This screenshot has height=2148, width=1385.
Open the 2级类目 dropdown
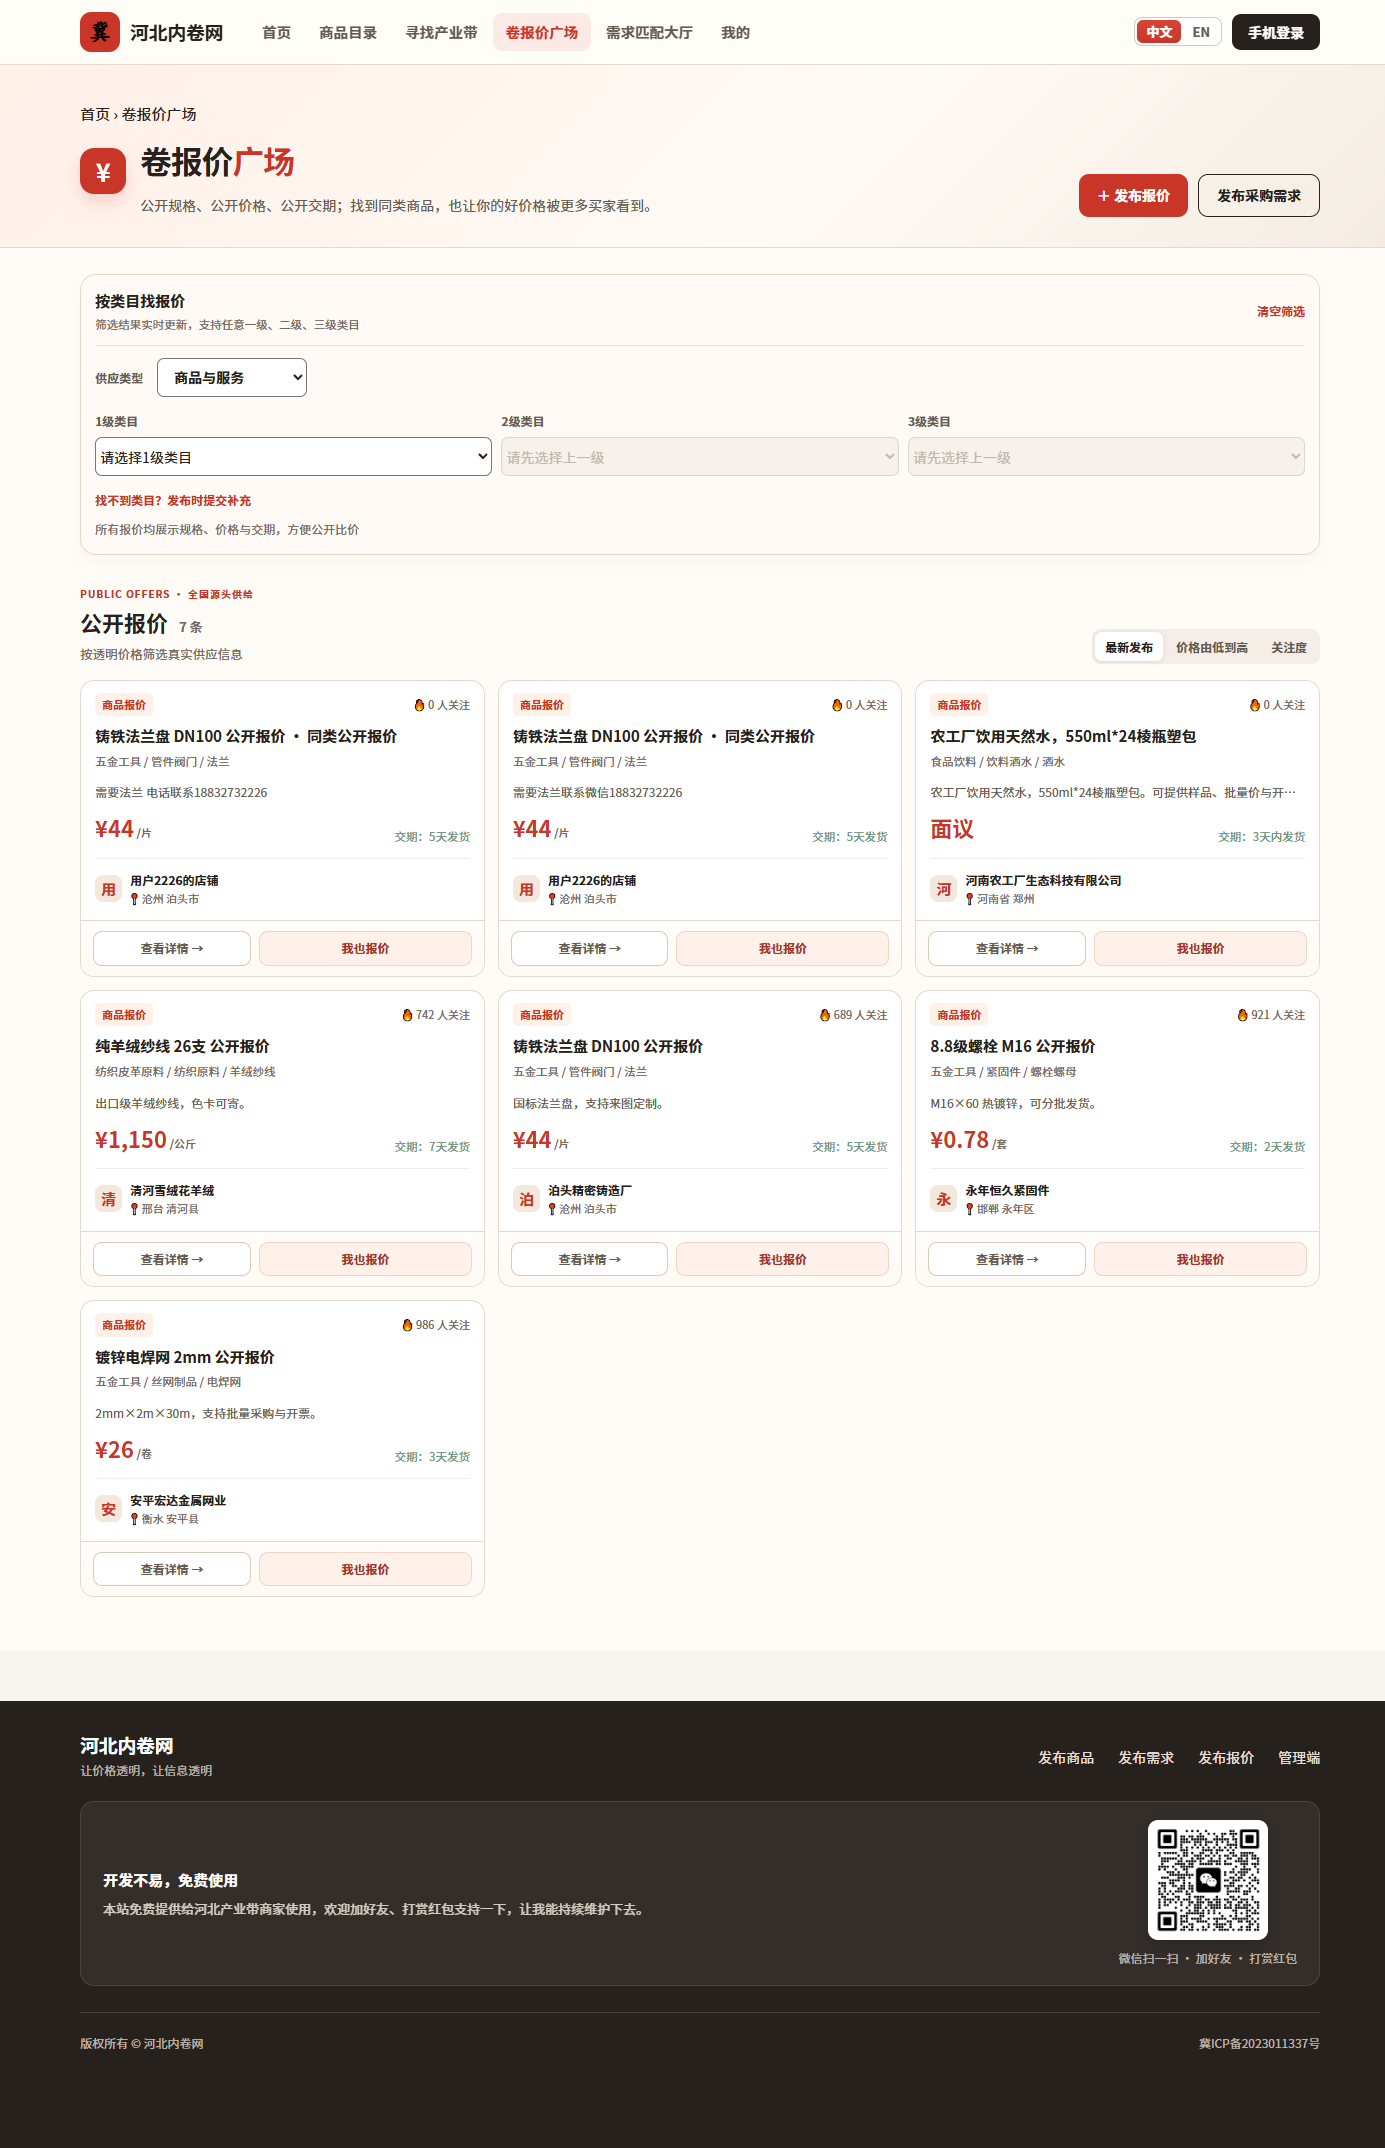(x=700, y=457)
